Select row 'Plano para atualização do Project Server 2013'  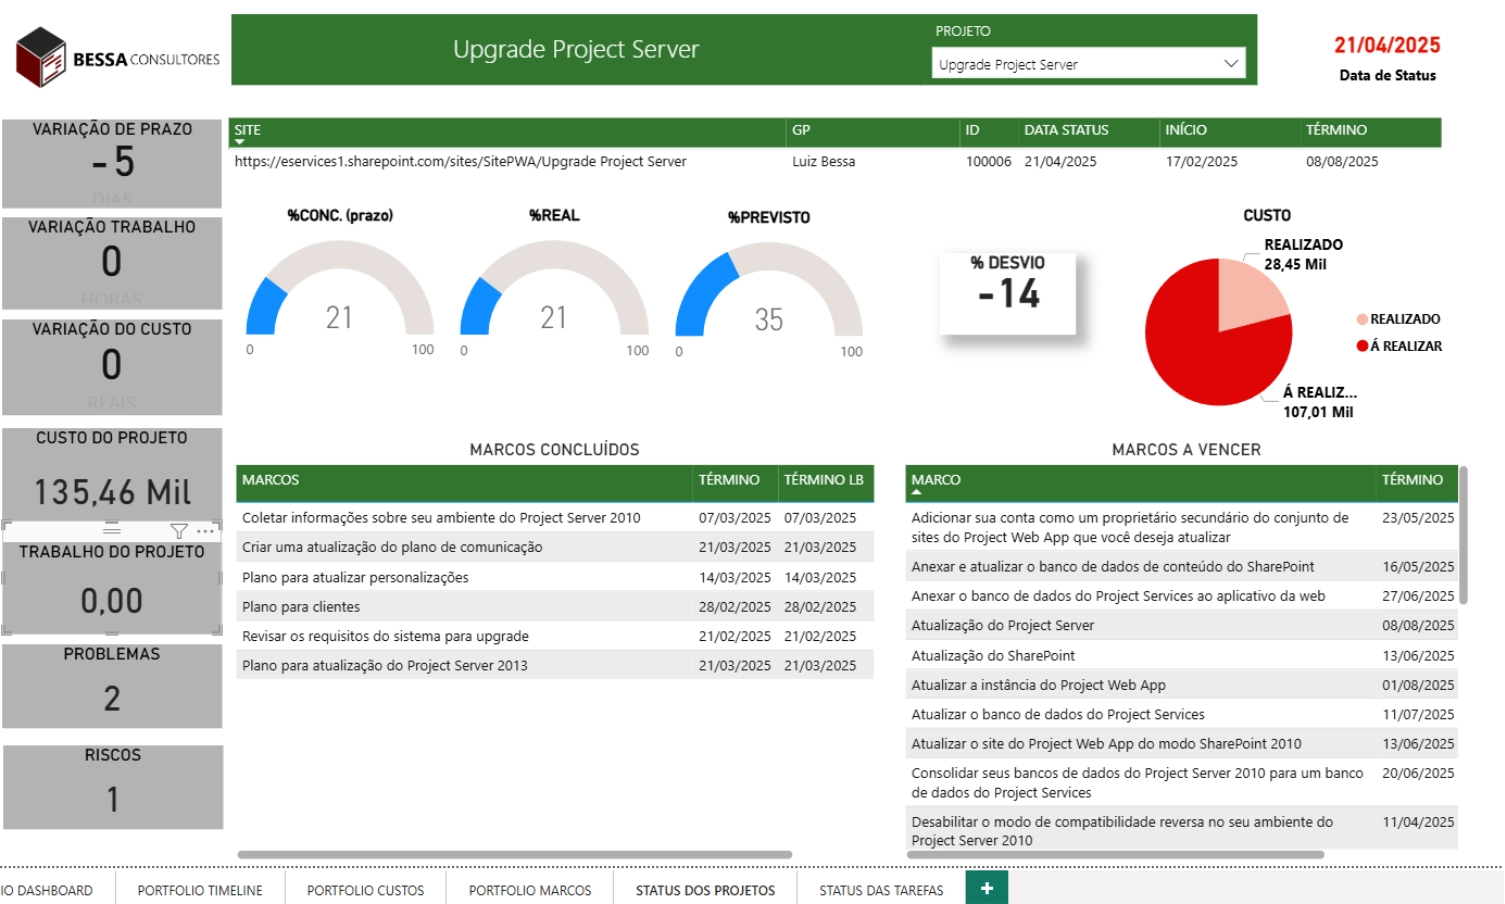[x=555, y=665]
